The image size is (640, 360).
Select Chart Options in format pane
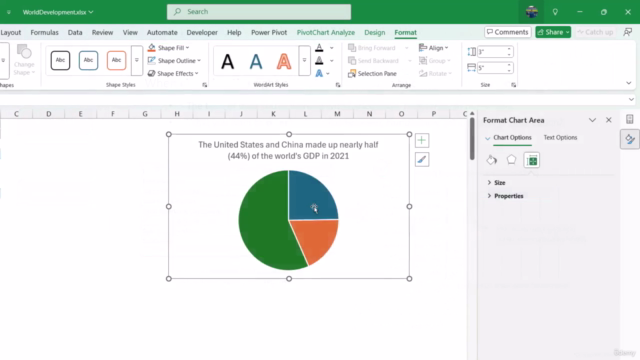pos(512,138)
